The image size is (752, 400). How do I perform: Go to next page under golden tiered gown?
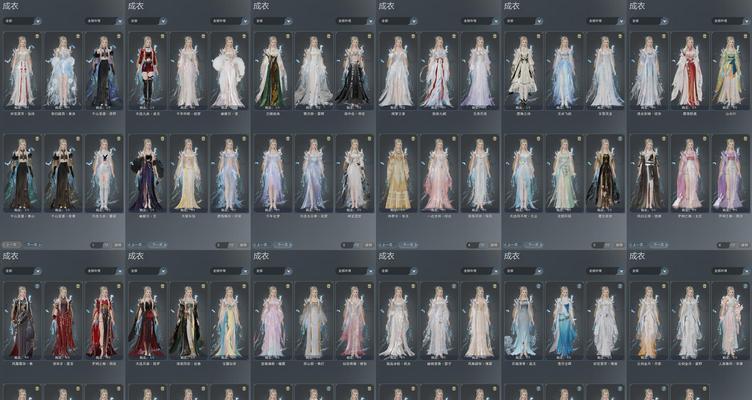click(408, 245)
